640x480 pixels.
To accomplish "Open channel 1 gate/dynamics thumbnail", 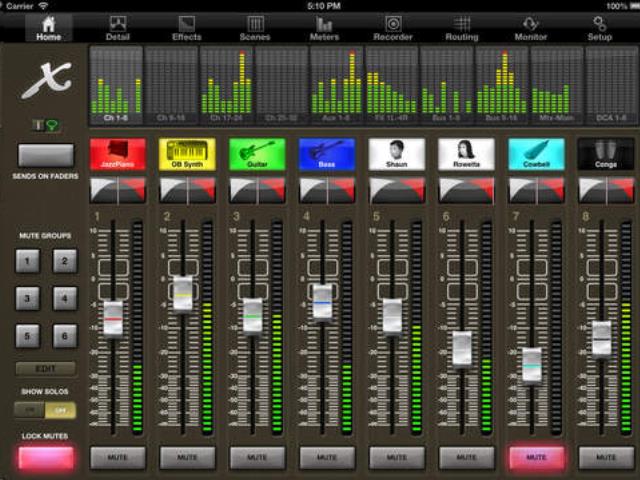I will [x=118, y=190].
